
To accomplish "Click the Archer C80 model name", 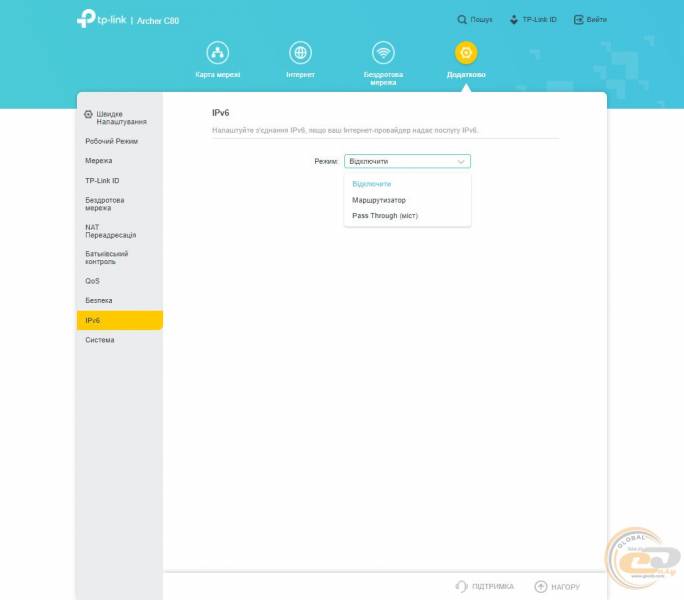I will tap(157, 21).
